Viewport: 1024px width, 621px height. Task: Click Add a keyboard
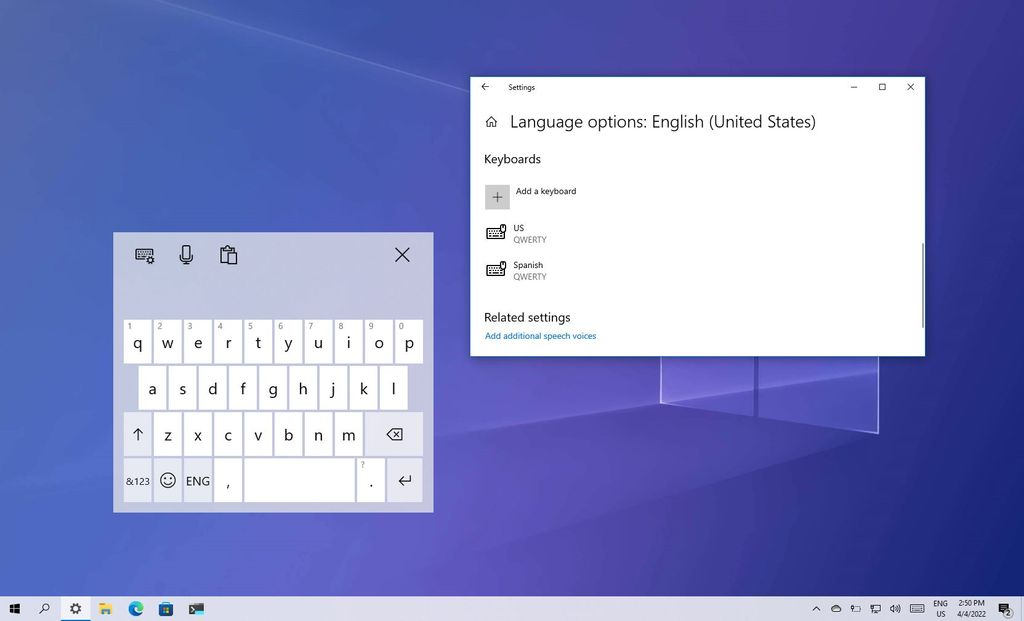coord(545,191)
